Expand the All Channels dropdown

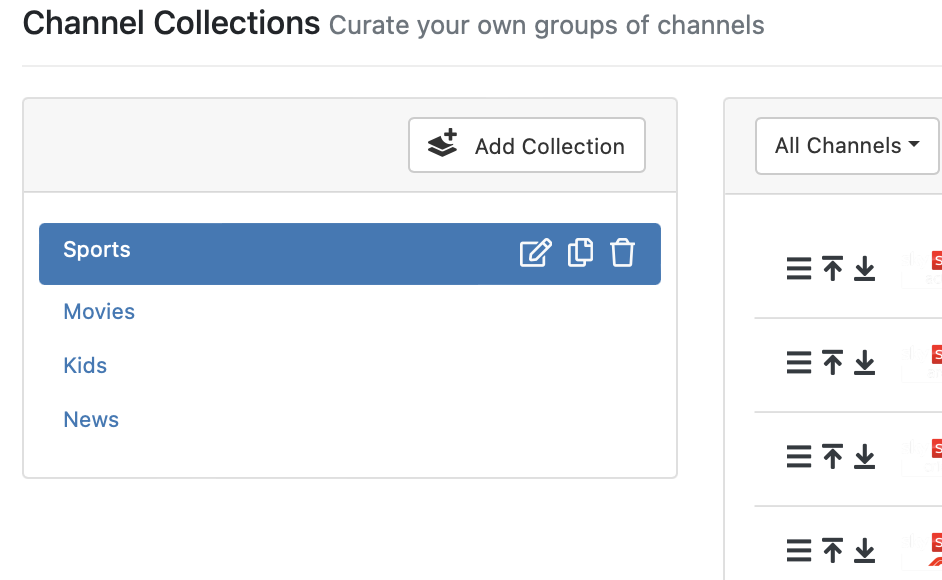pyautogui.click(x=846, y=146)
